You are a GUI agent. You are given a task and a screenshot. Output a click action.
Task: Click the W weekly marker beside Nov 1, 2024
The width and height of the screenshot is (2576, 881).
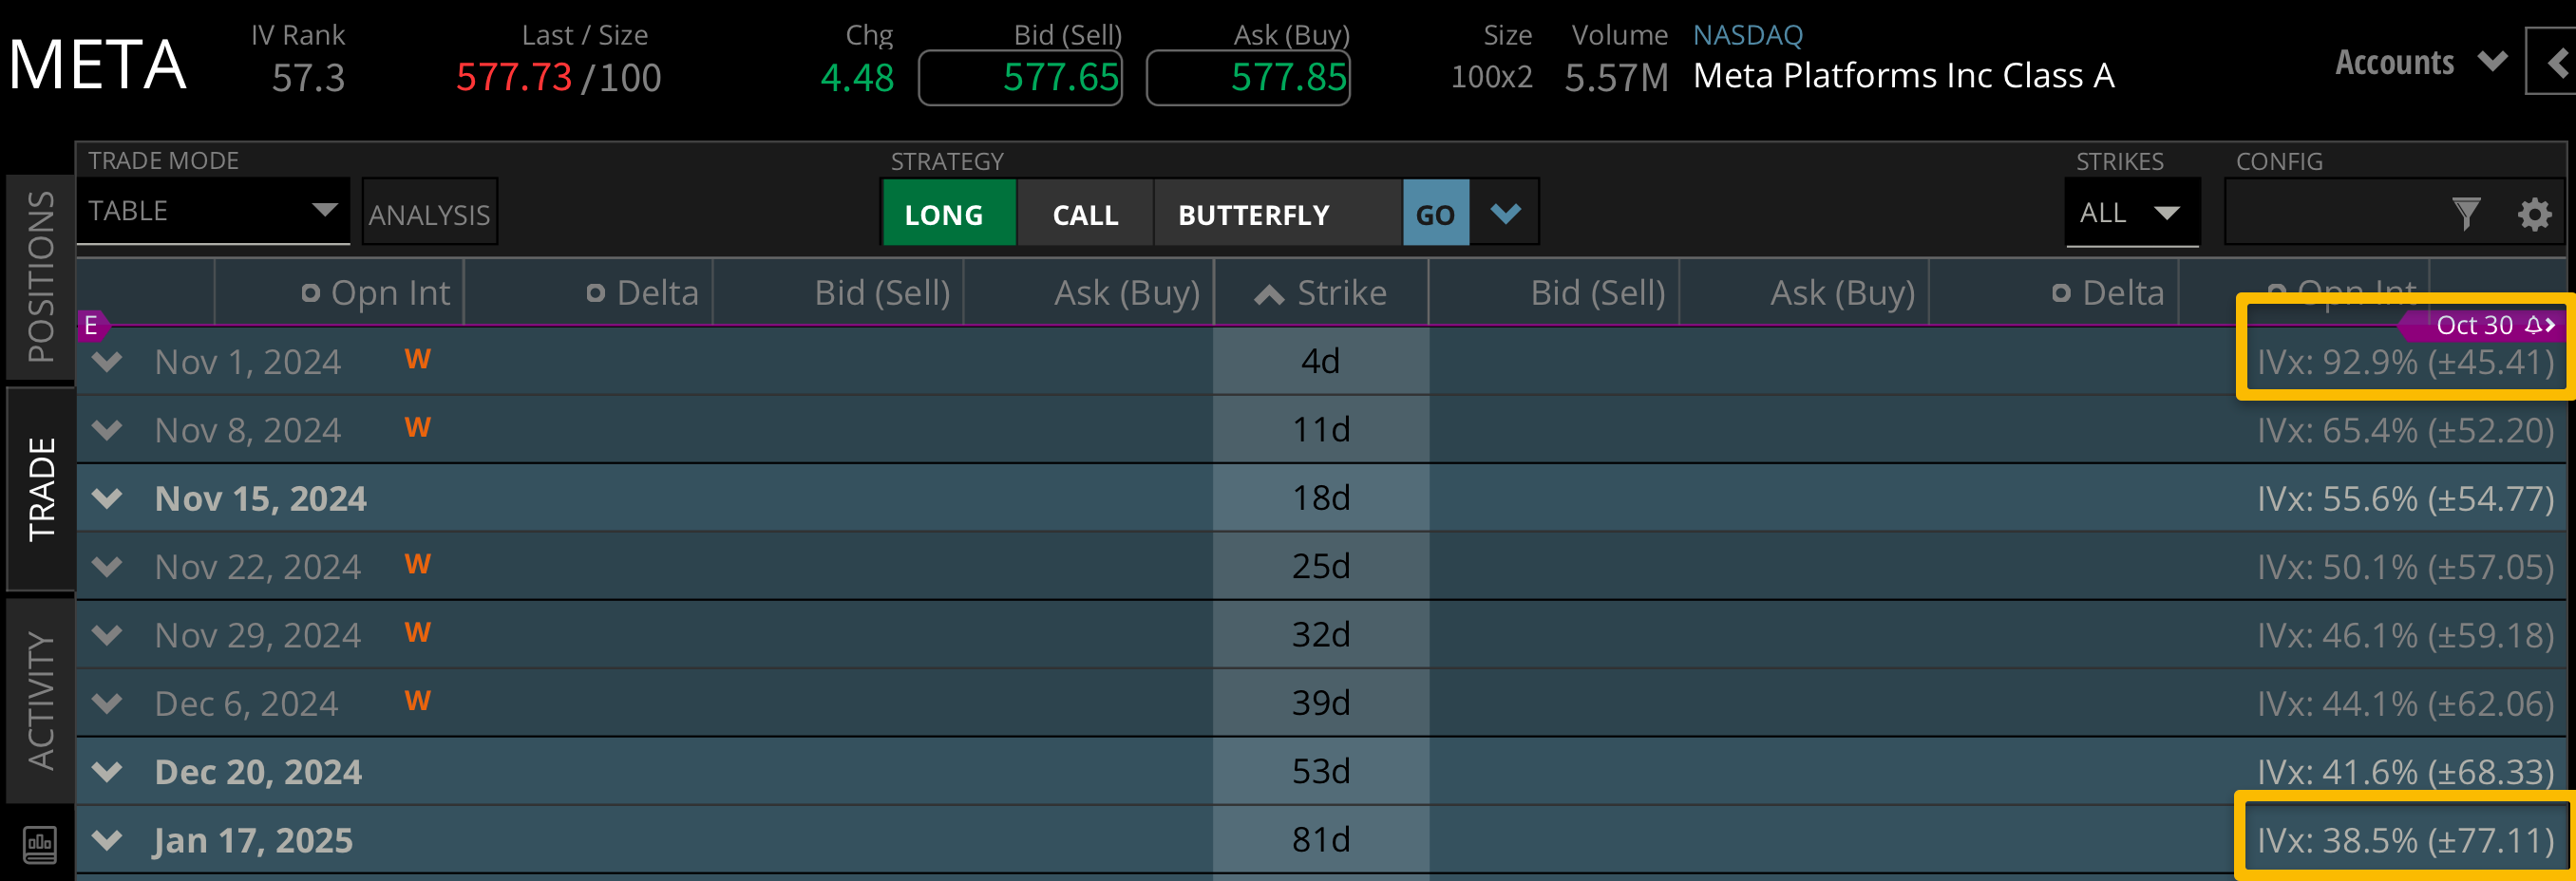click(419, 360)
